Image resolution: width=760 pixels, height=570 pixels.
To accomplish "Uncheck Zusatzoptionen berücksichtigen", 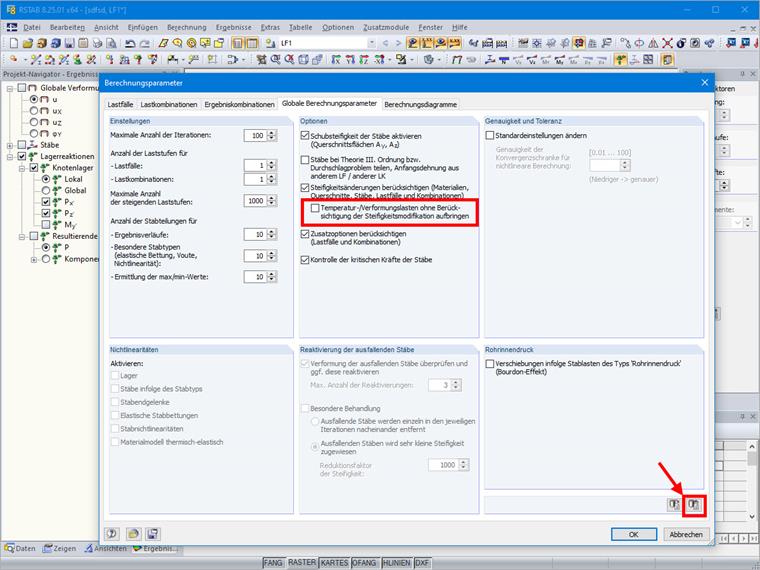I will tap(305, 234).
